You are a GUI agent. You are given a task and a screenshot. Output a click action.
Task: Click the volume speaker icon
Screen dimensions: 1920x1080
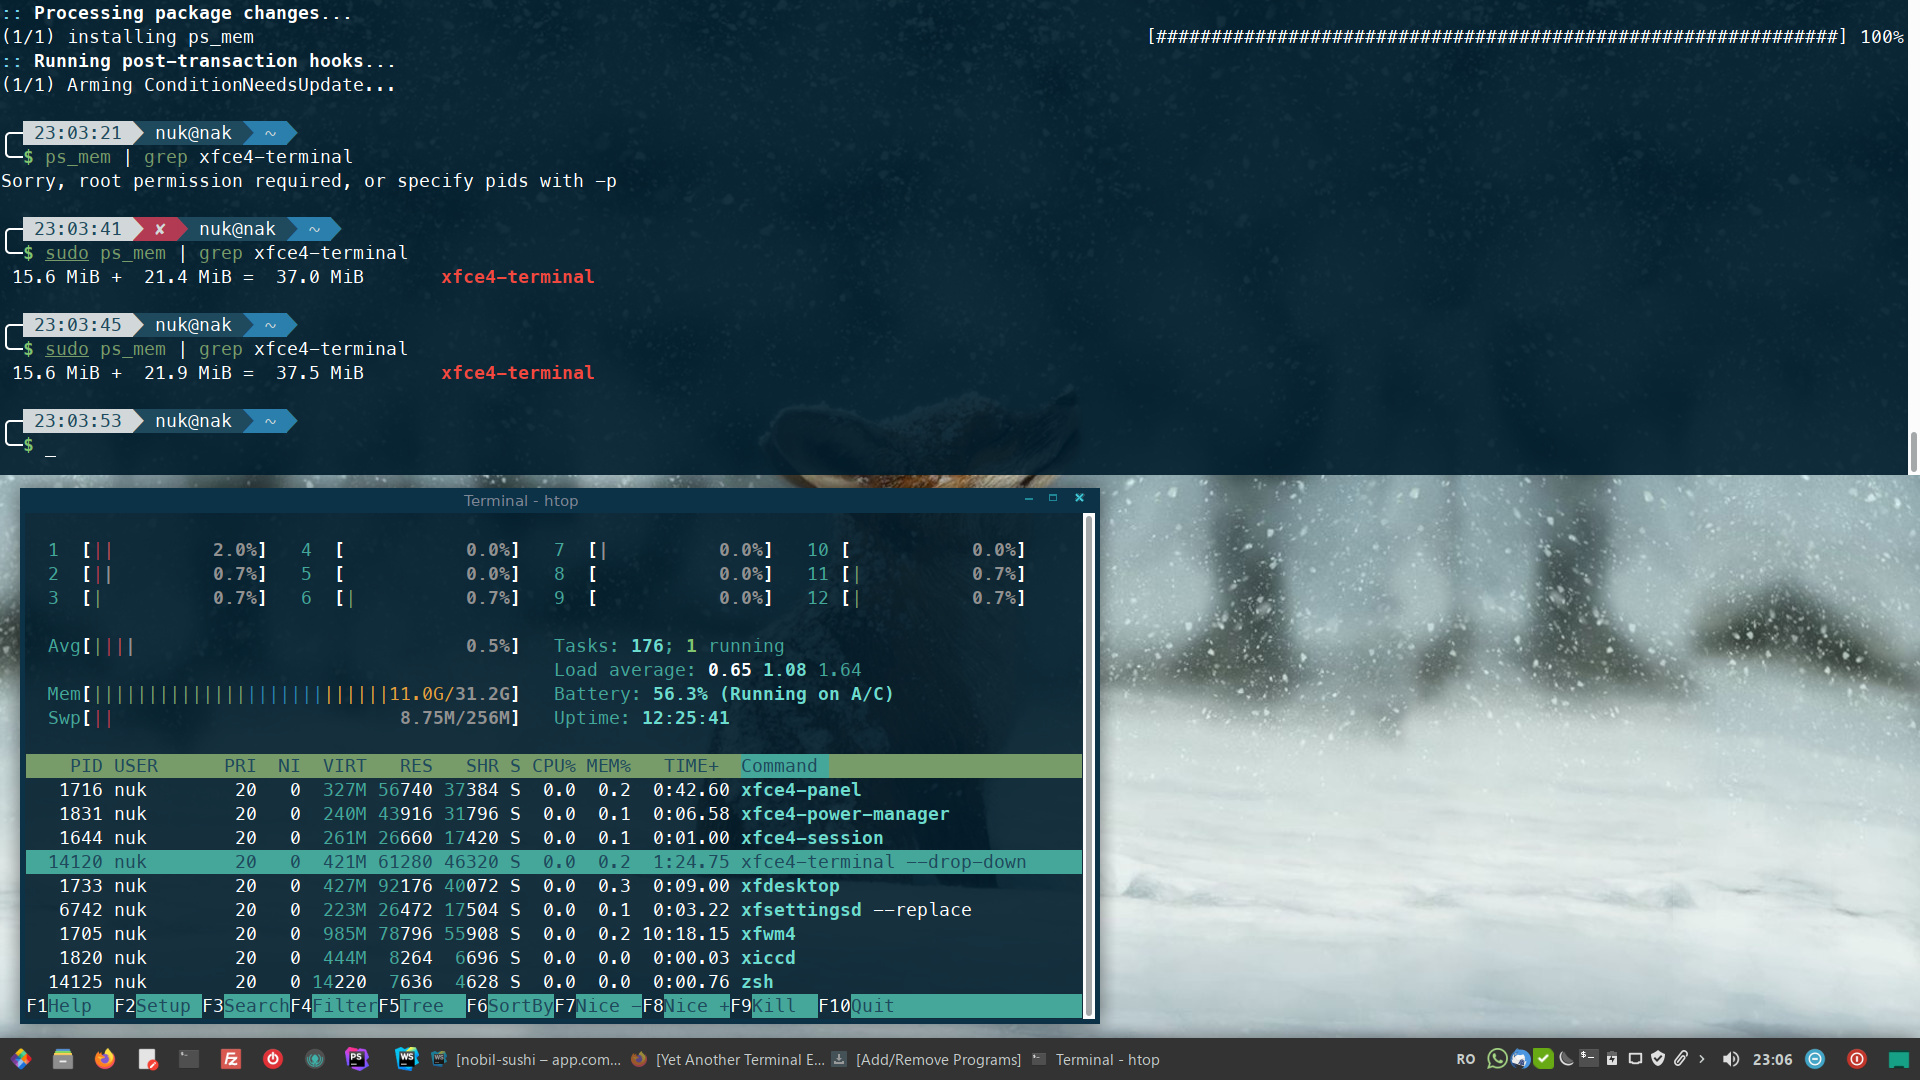click(x=1731, y=1059)
